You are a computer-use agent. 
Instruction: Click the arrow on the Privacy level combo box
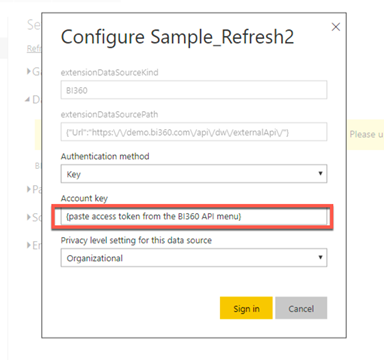coord(320,257)
